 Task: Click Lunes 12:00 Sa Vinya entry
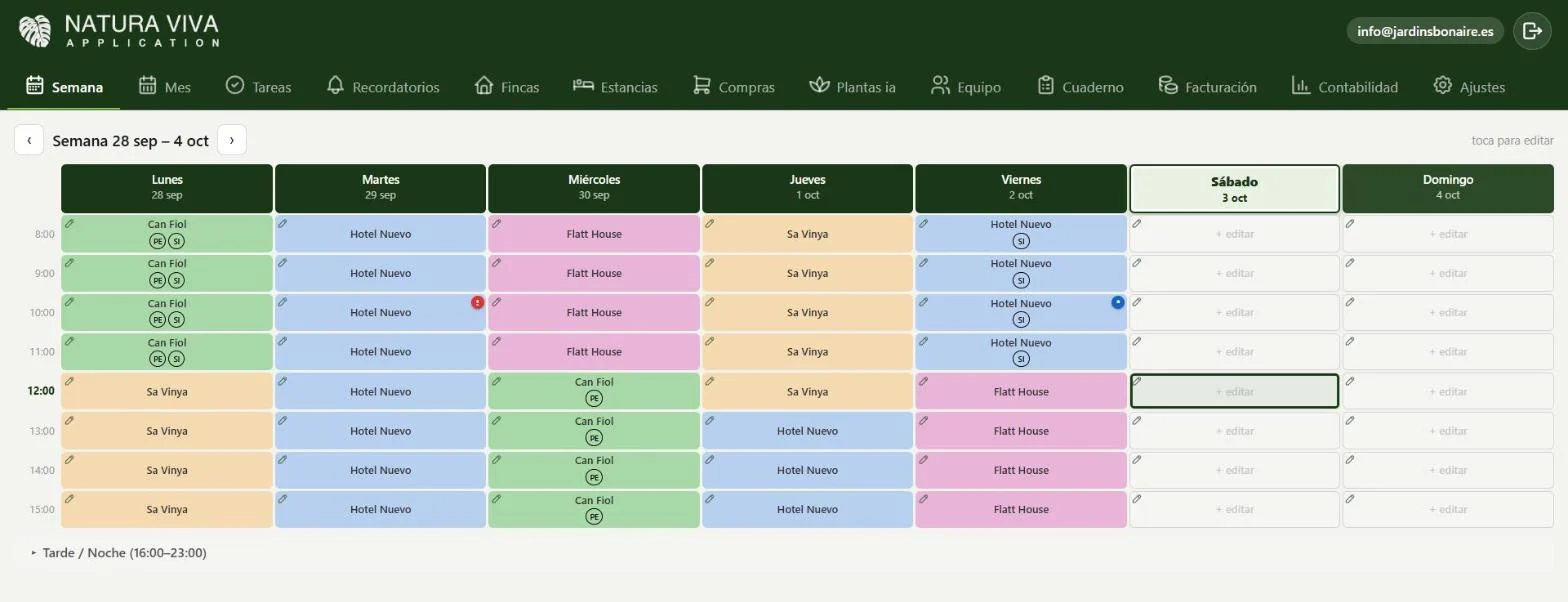pyautogui.click(x=167, y=392)
